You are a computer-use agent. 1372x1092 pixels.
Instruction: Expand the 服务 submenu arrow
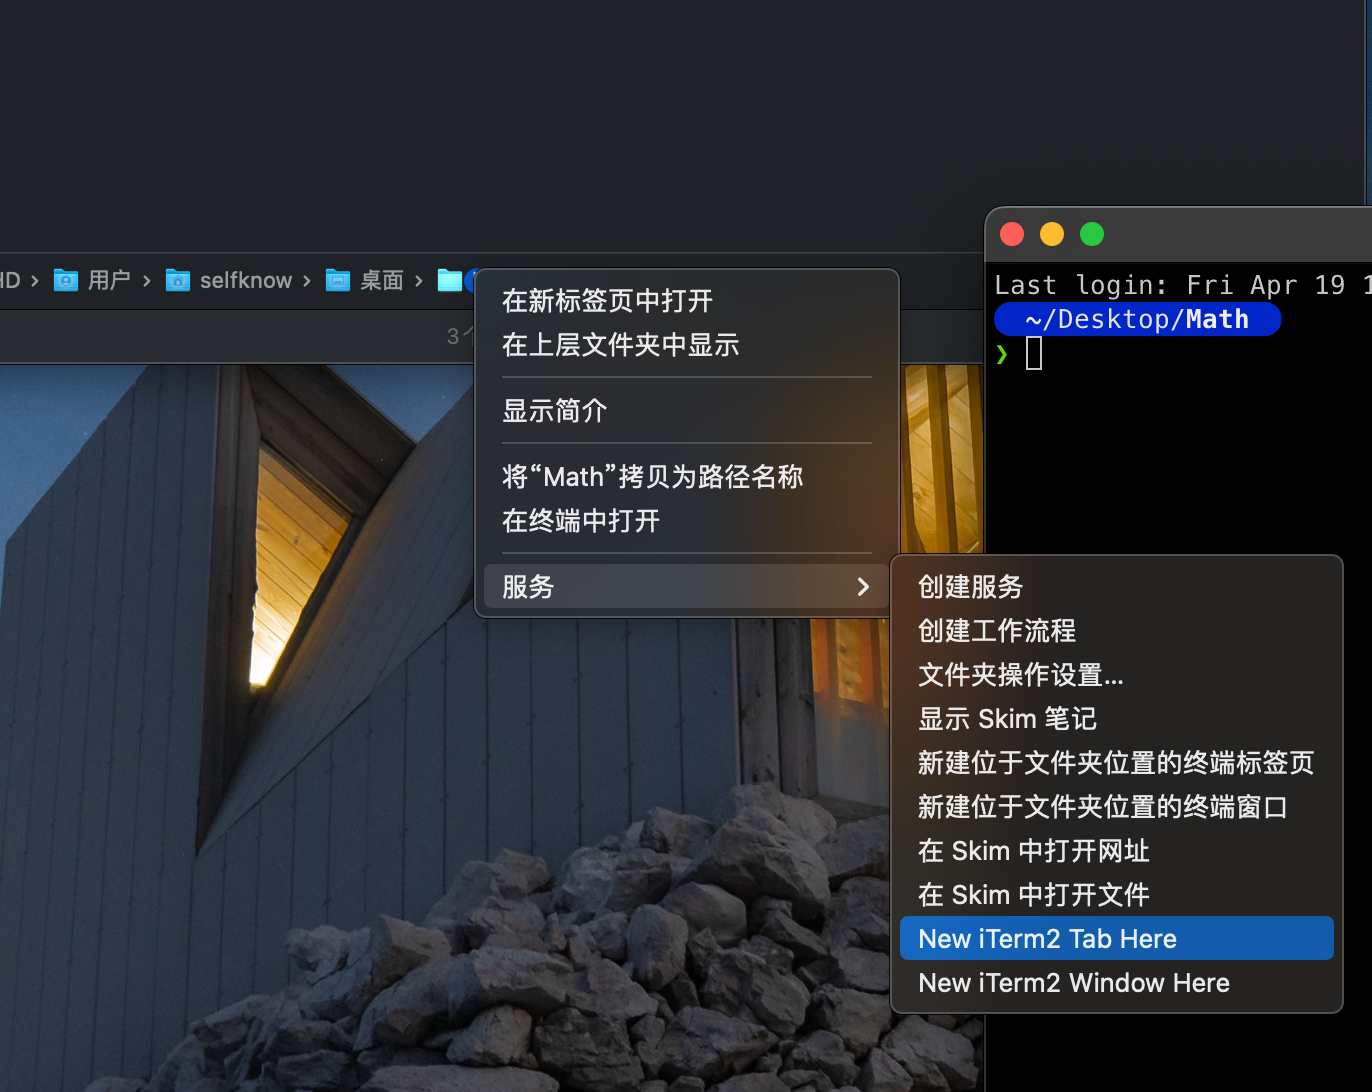(x=862, y=587)
